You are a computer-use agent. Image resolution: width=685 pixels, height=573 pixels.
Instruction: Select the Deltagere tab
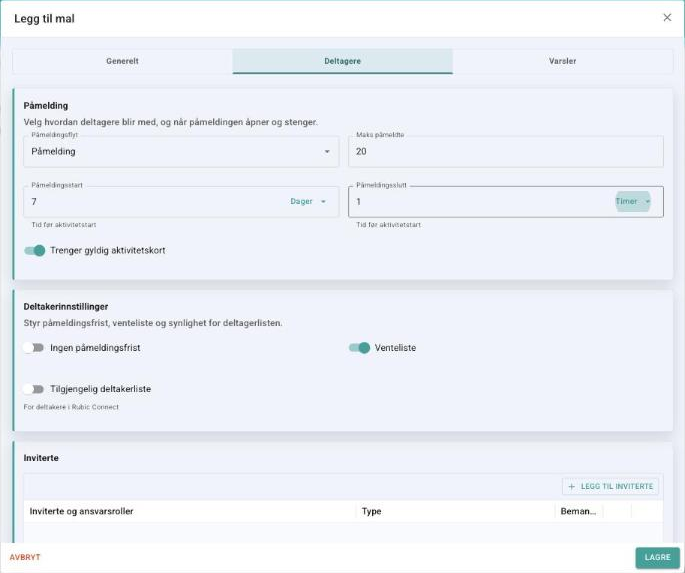click(x=342, y=61)
